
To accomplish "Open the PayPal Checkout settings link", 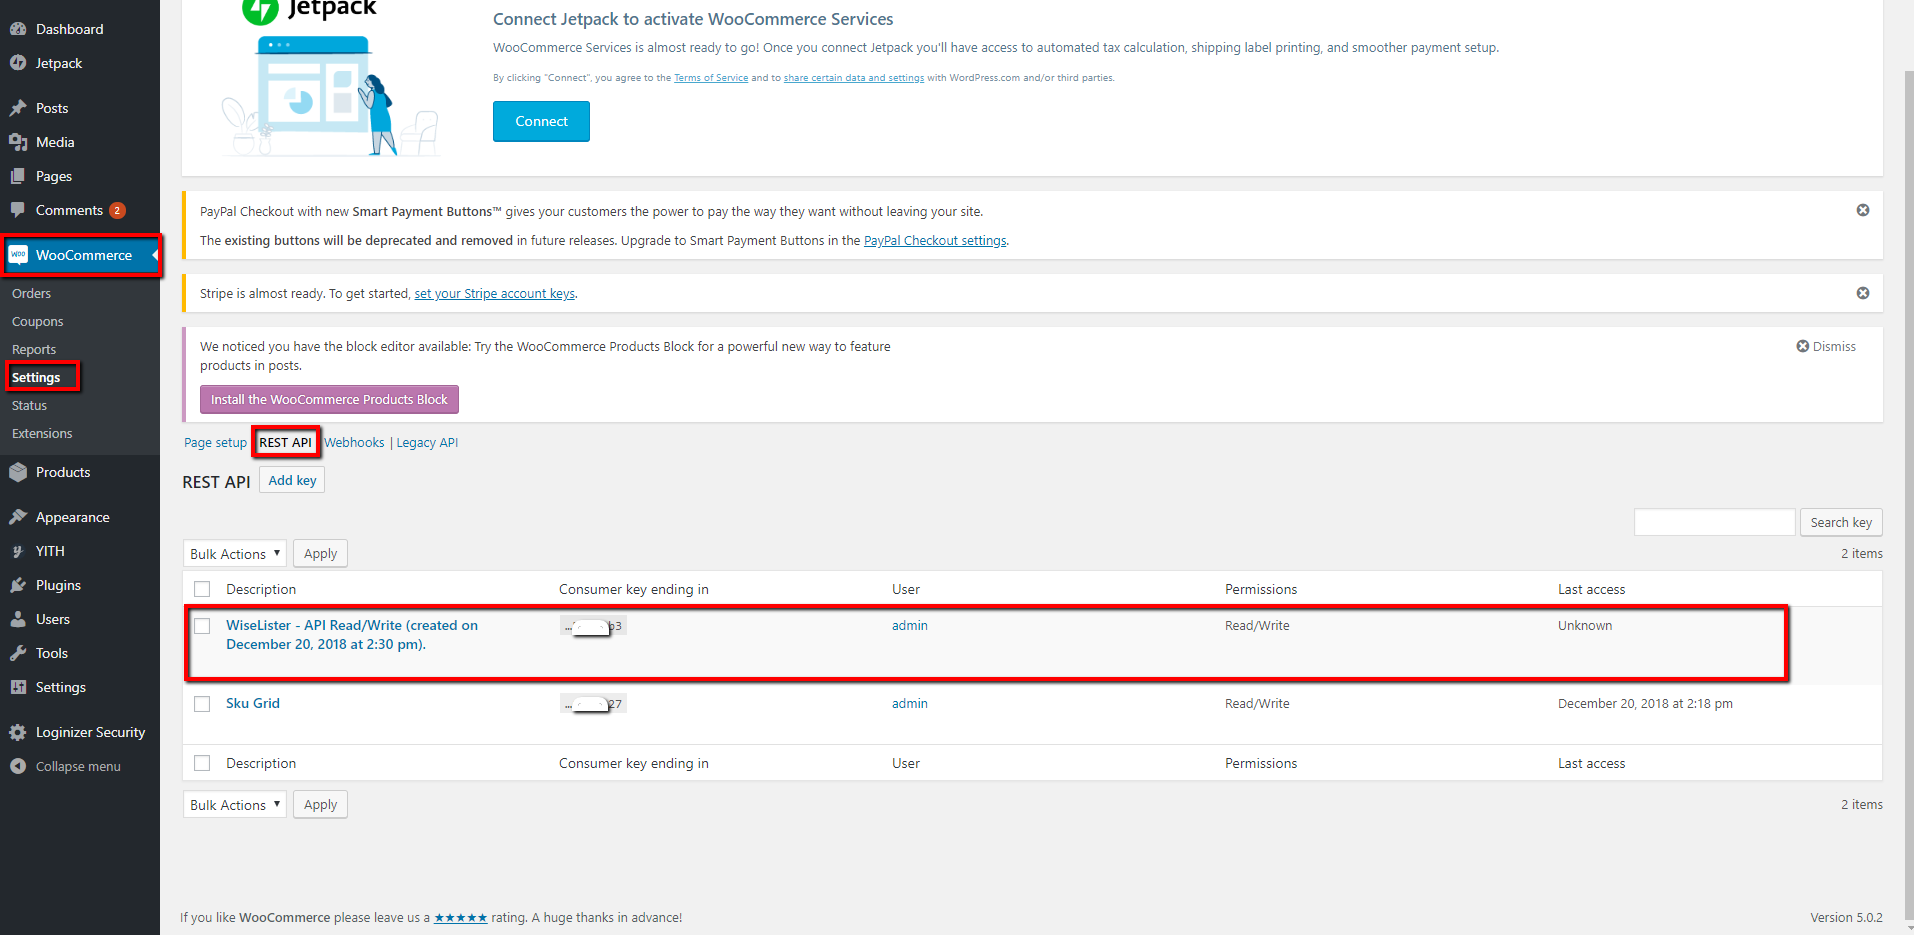I will coord(935,240).
